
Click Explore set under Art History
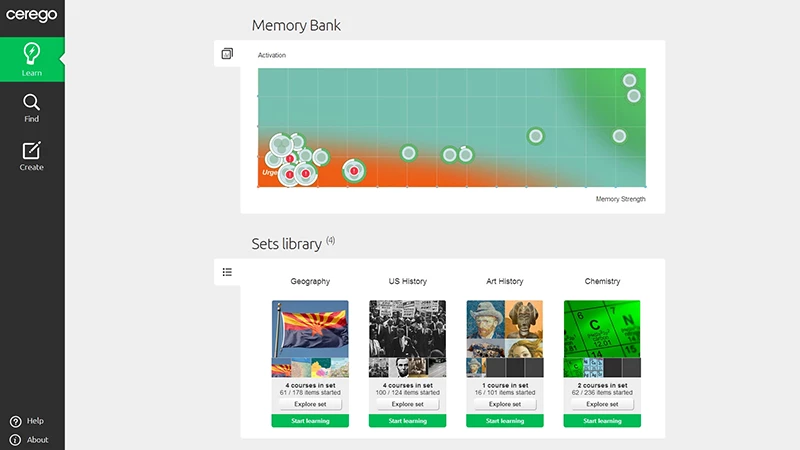pos(505,404)
